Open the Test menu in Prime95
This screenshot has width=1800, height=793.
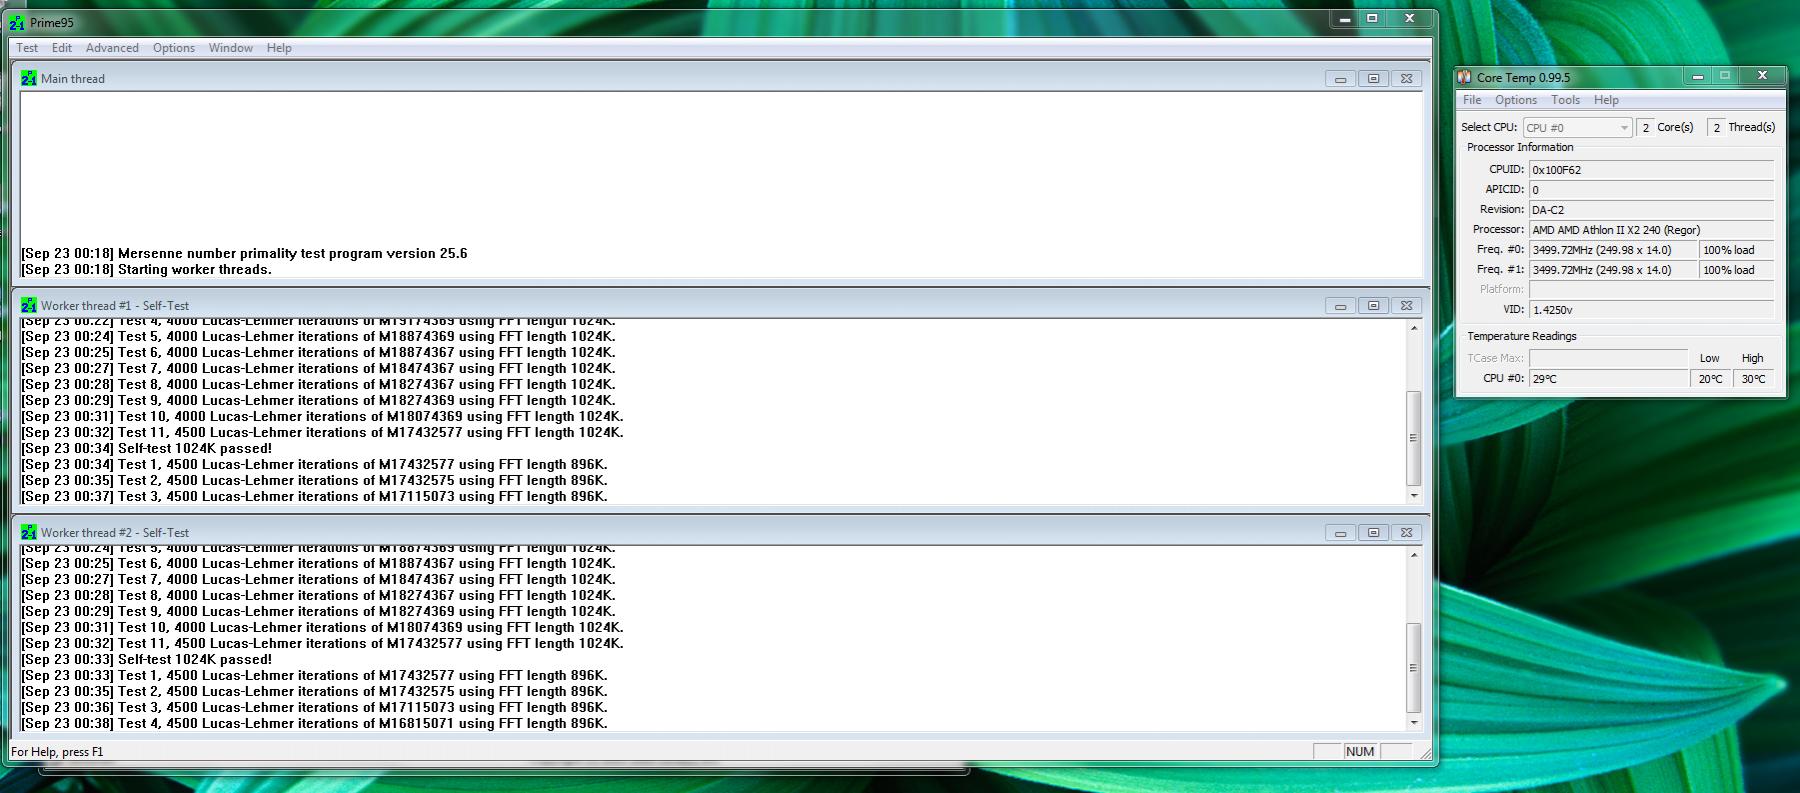point(27,48)
